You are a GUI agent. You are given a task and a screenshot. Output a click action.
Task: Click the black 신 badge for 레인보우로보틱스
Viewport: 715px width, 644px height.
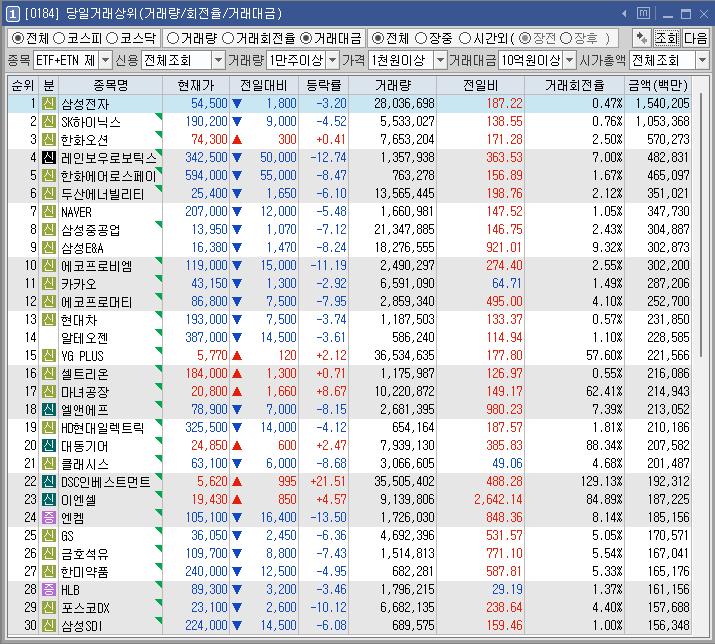(49, 157)
